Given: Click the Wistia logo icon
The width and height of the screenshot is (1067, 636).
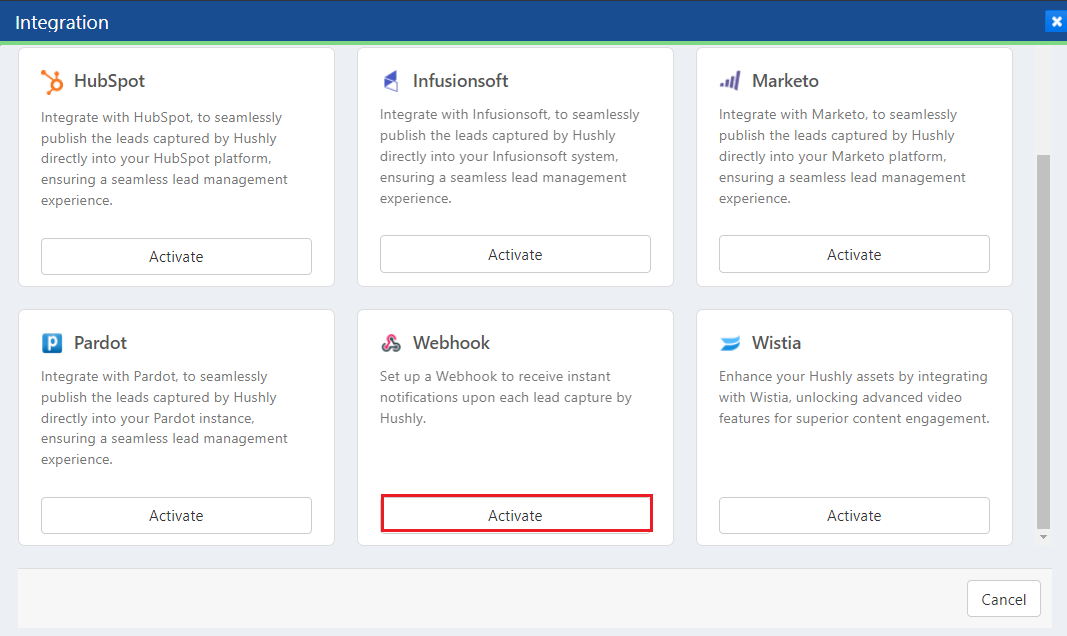Looking at the screenshot, I should [x=730, y=343].
